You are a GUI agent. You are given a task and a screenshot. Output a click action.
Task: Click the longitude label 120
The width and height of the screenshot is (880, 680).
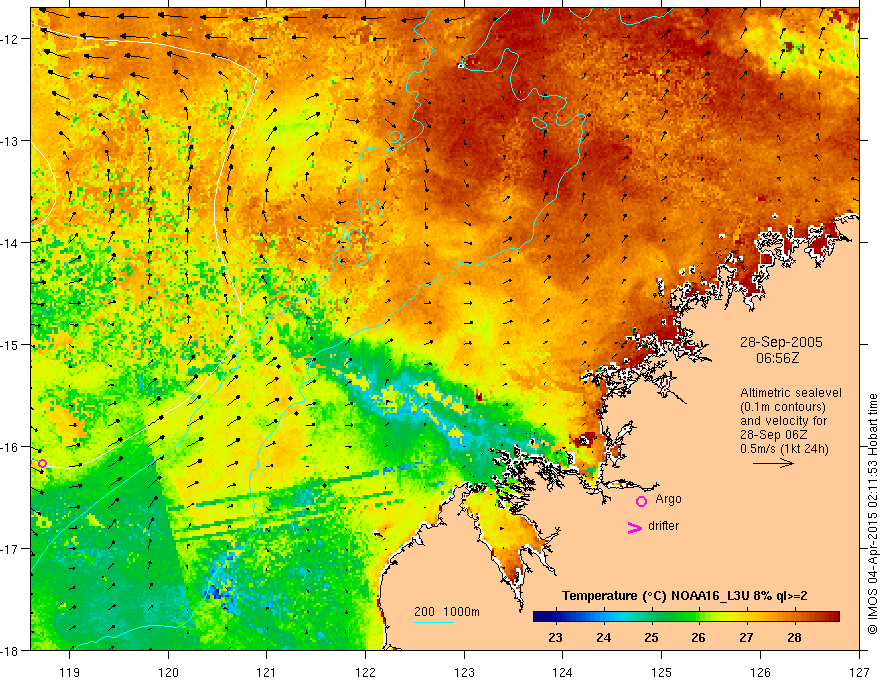tap(168, 672)
